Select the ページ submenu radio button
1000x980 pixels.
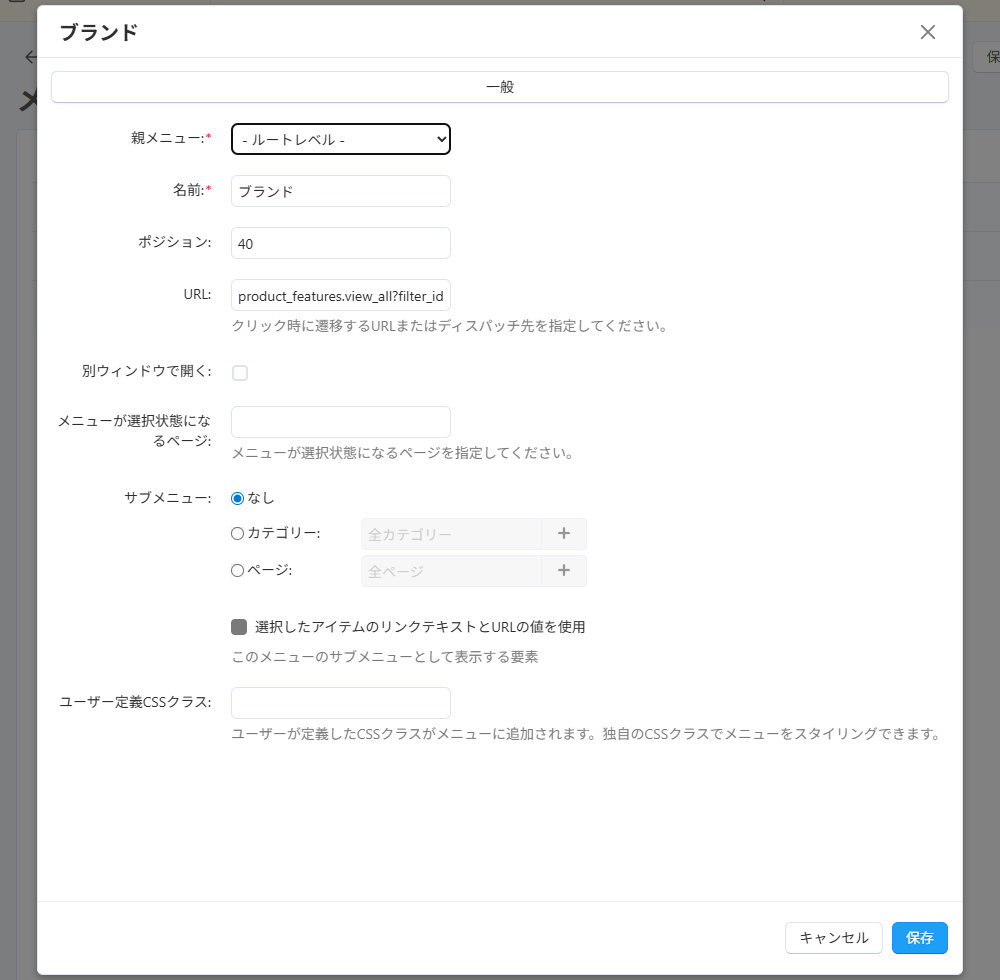[238, 571]
